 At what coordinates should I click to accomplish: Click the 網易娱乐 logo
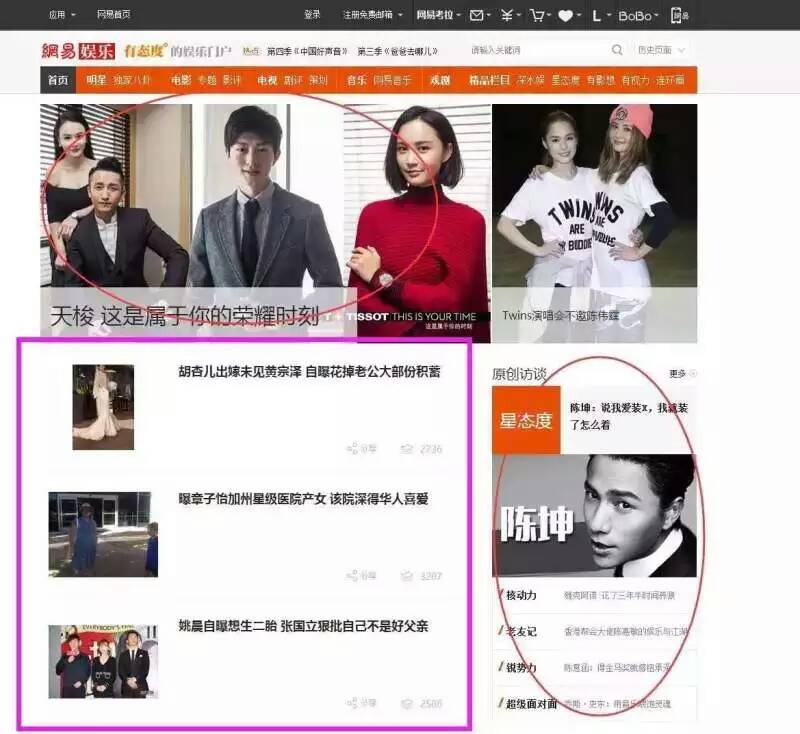click(x=78, y=50)
